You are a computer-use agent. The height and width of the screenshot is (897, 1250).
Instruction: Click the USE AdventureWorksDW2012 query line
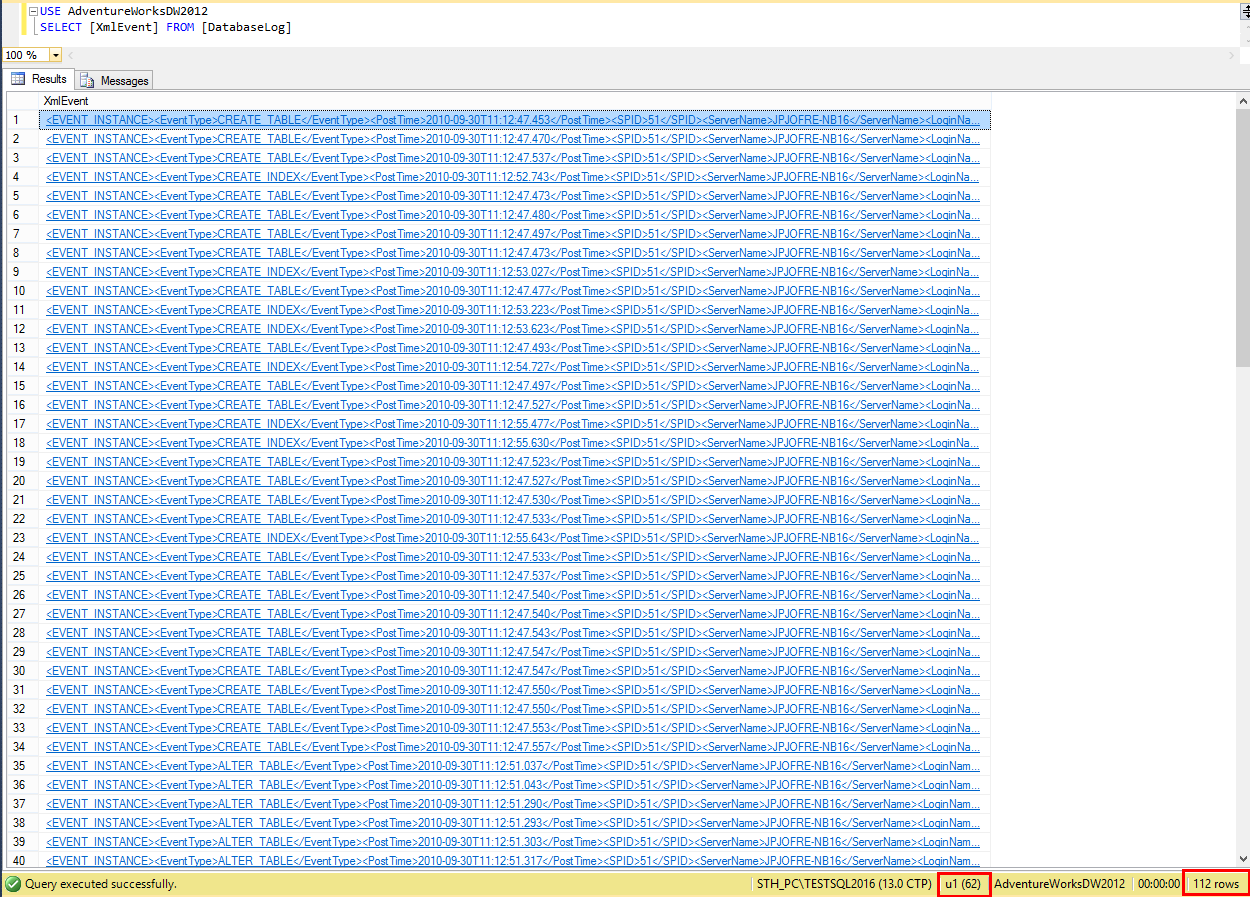pyautogui.click(x=124, y=11)
